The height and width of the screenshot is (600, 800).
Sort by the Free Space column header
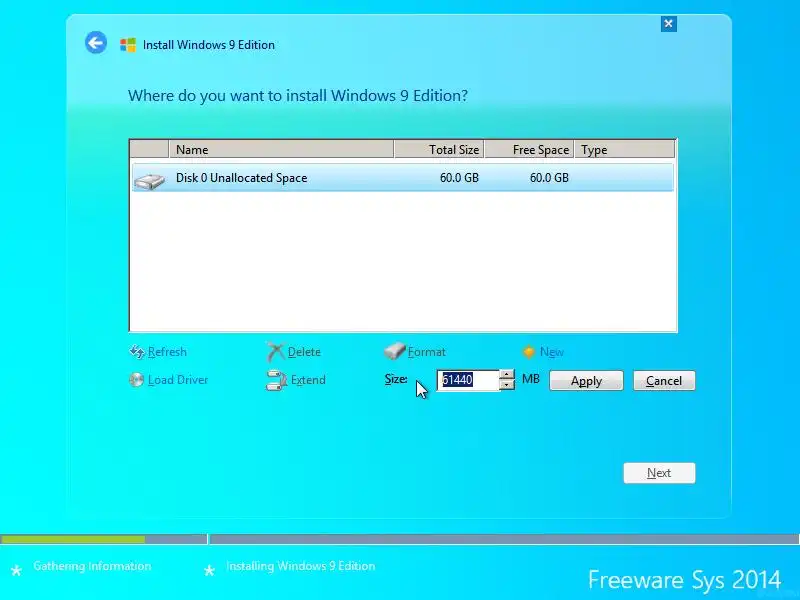(529, 149)
